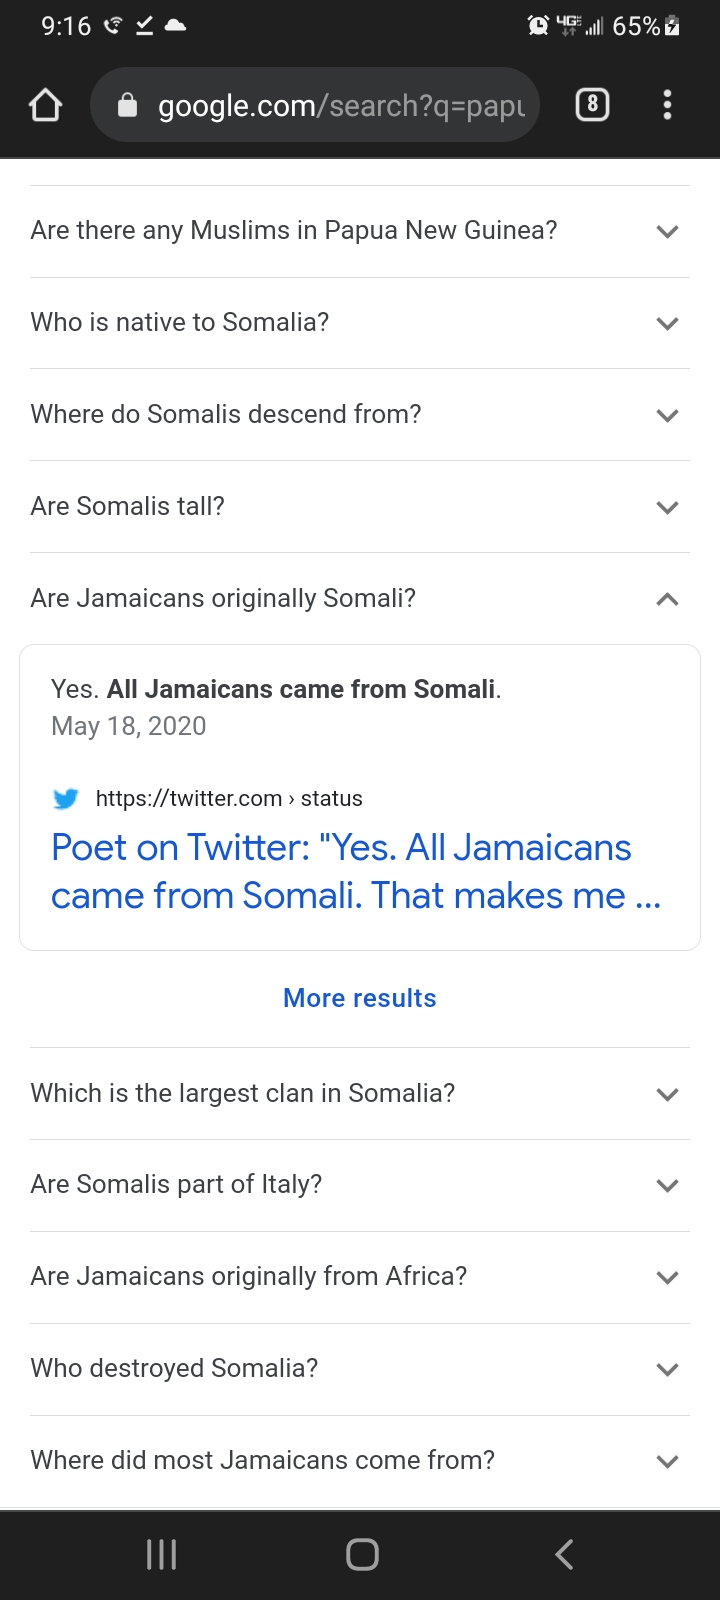Expand "Who destroyed Somalia?" question
The height and width of the screenshot is (1600, 720).
point(360,1369)
